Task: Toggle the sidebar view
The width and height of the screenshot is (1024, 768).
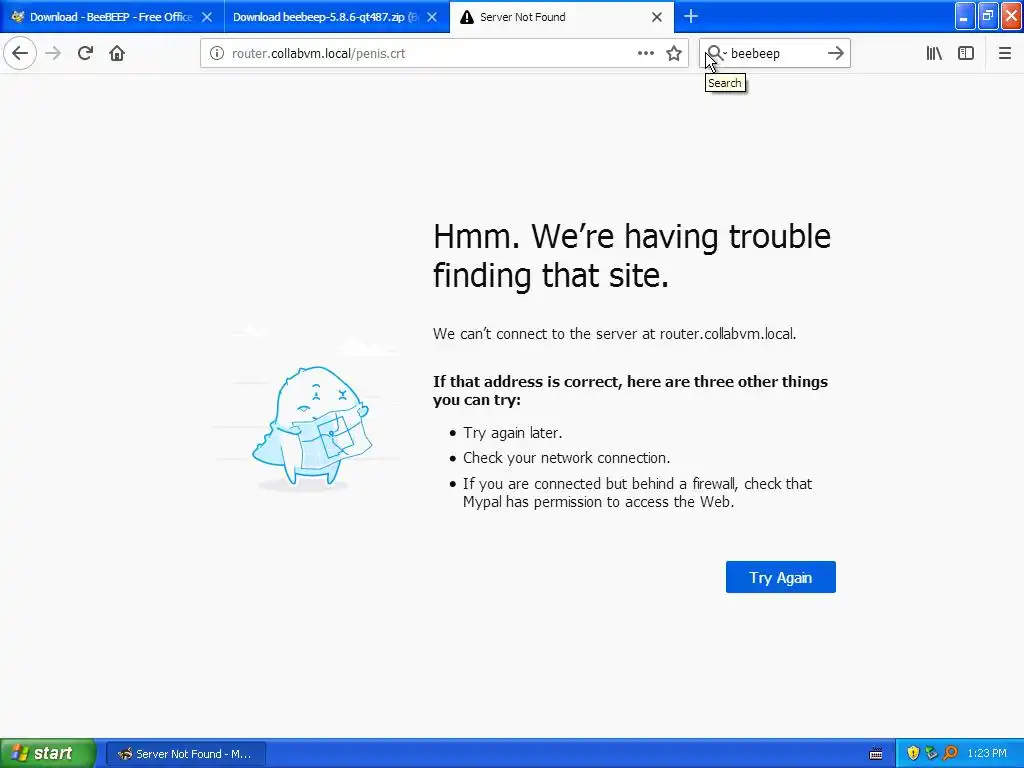Action: [x=966, y=53]
